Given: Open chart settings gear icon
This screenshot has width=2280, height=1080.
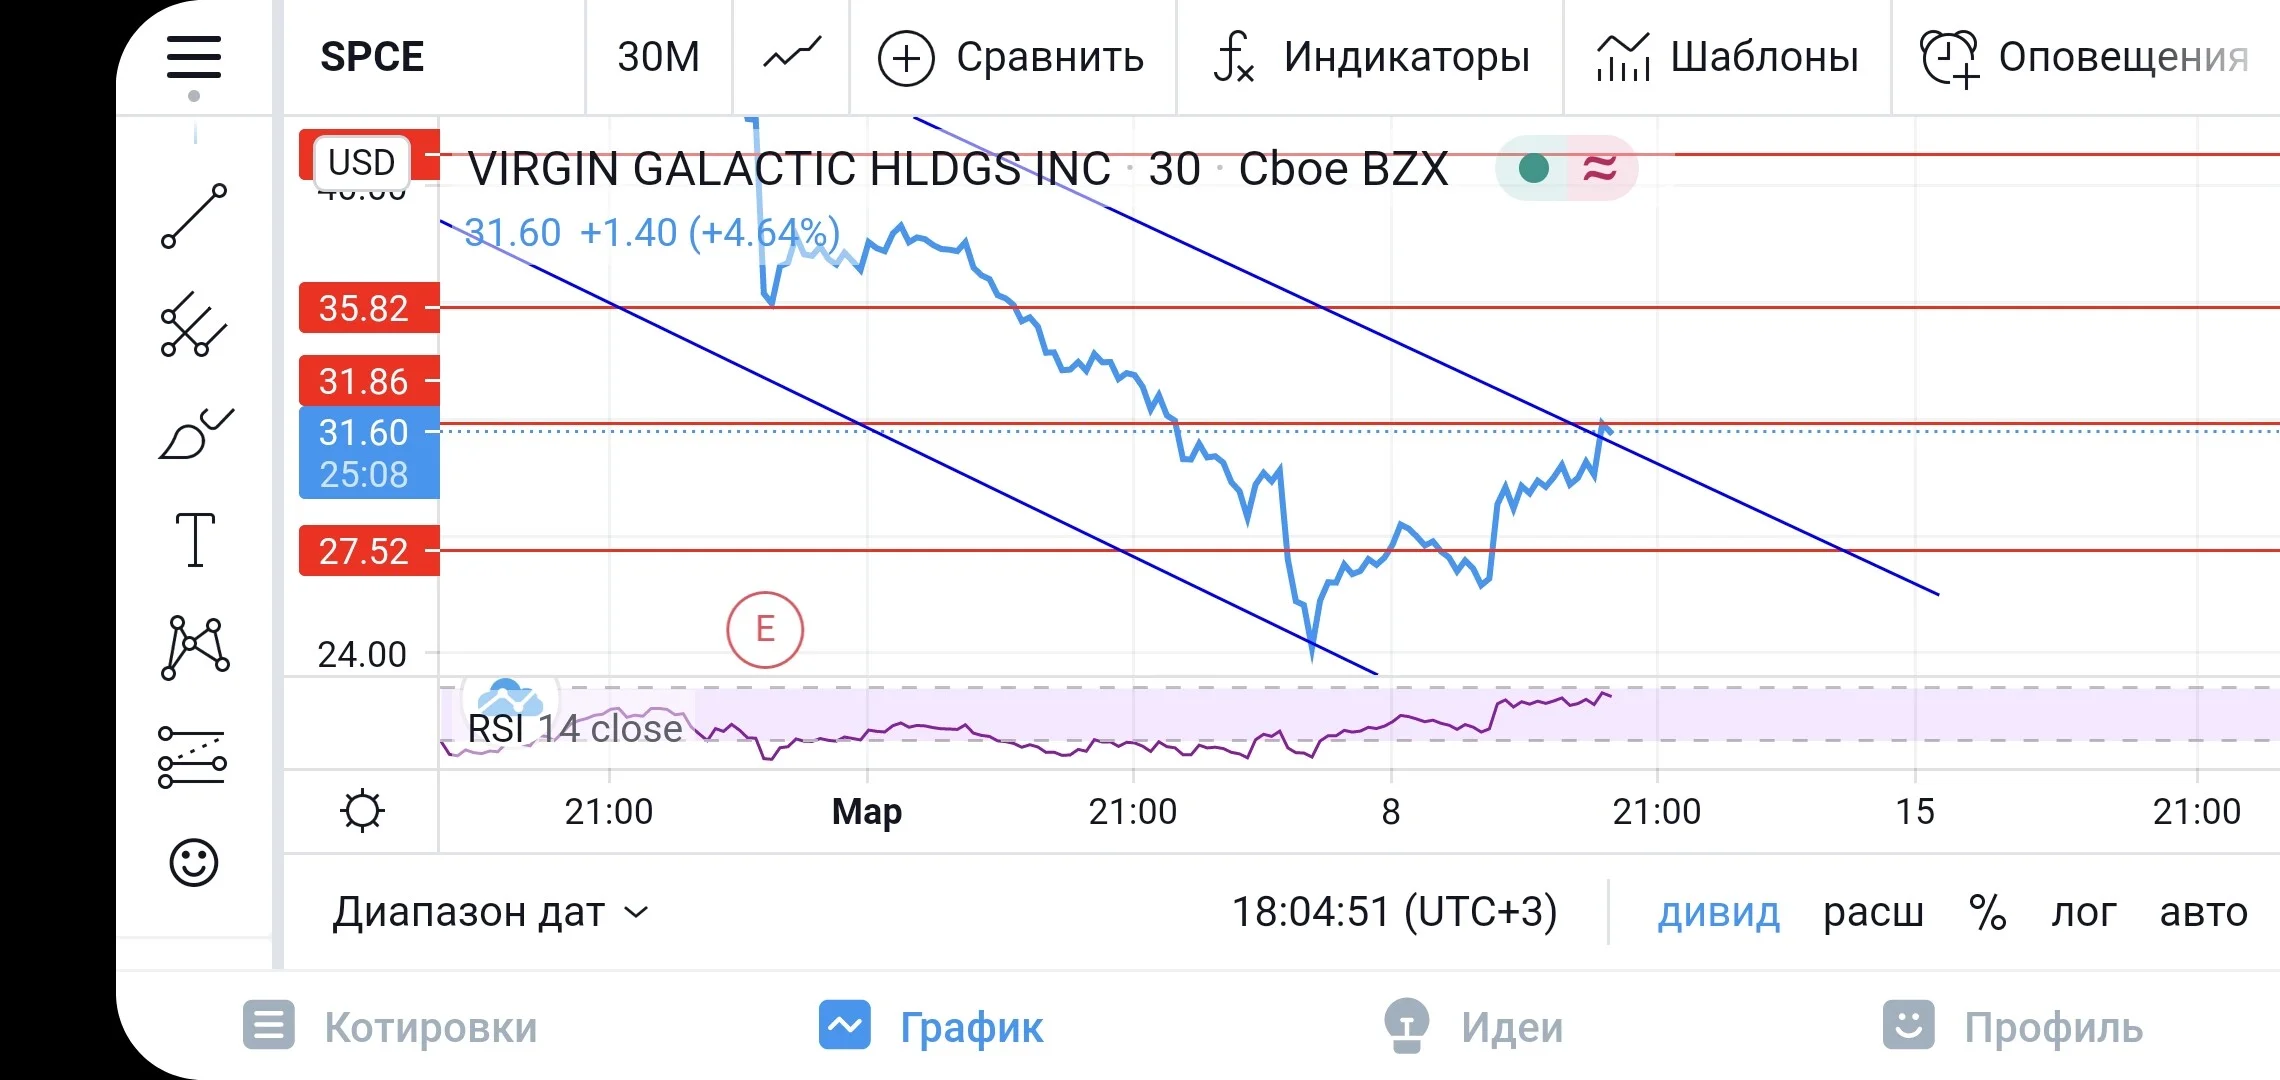Looking at the screenshot, I should [362, 811].
